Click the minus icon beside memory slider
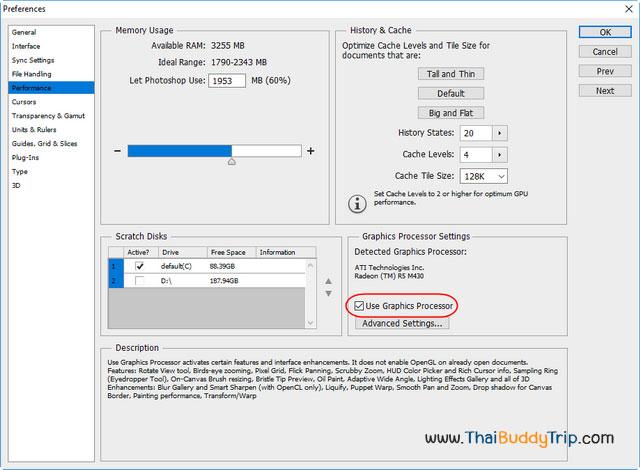 click(117, 151)
